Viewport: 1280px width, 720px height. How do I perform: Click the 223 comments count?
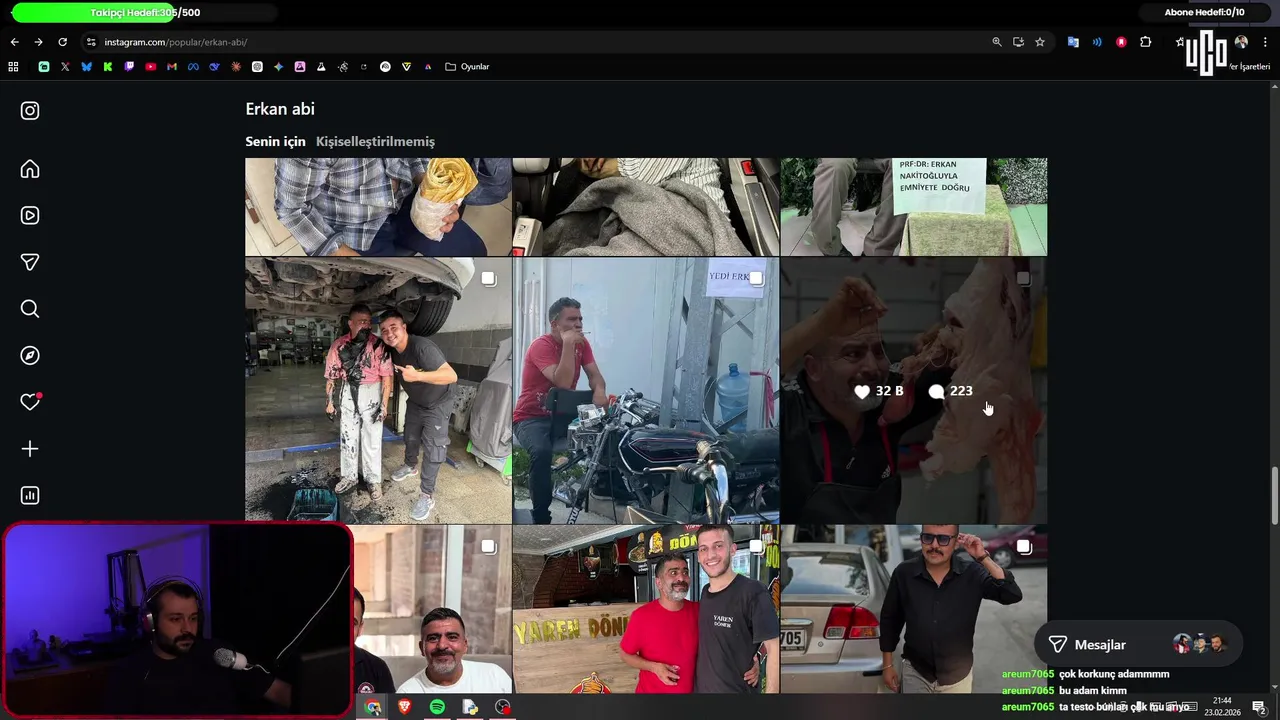[x=961, y=391]
